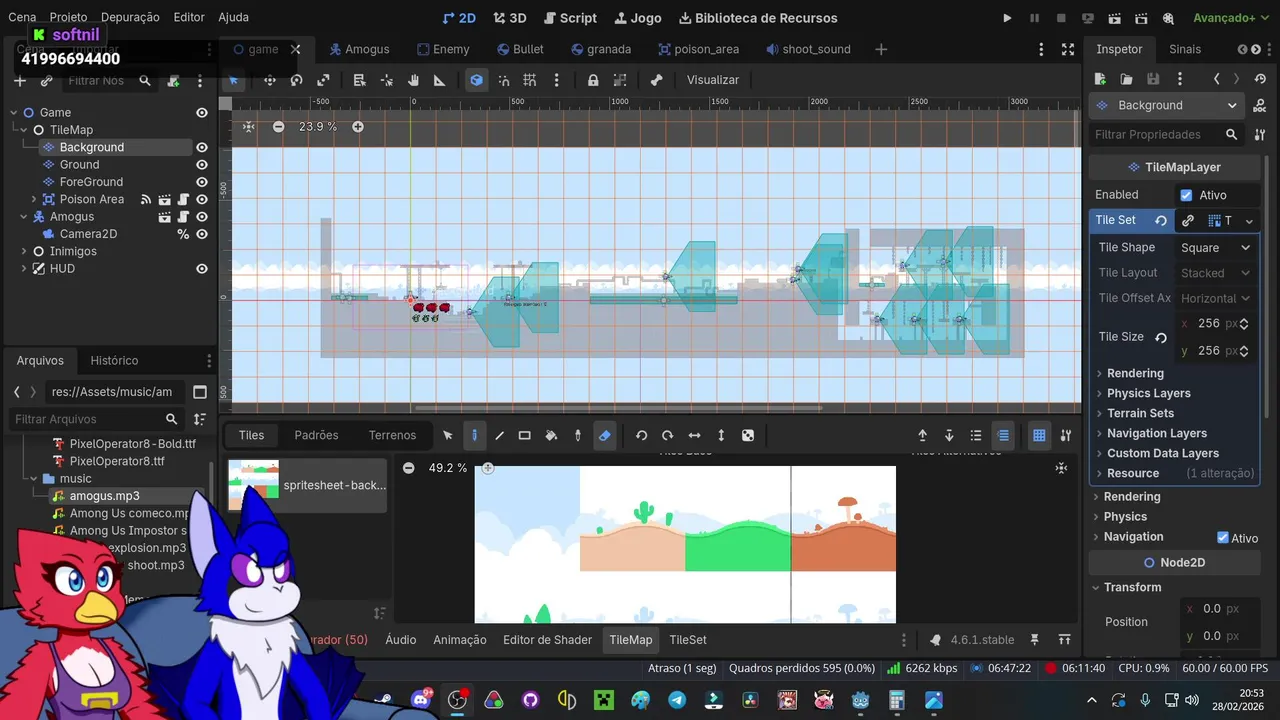Select the TileMap paint pencil tool

474,436
